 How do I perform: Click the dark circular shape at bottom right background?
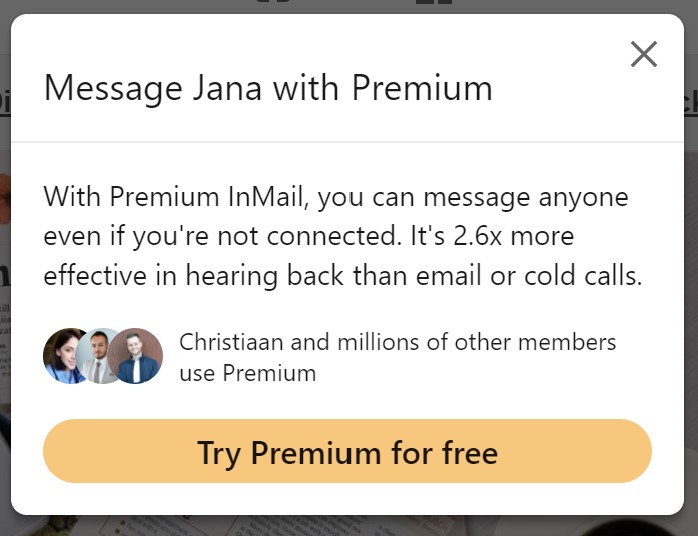[628, 528]
